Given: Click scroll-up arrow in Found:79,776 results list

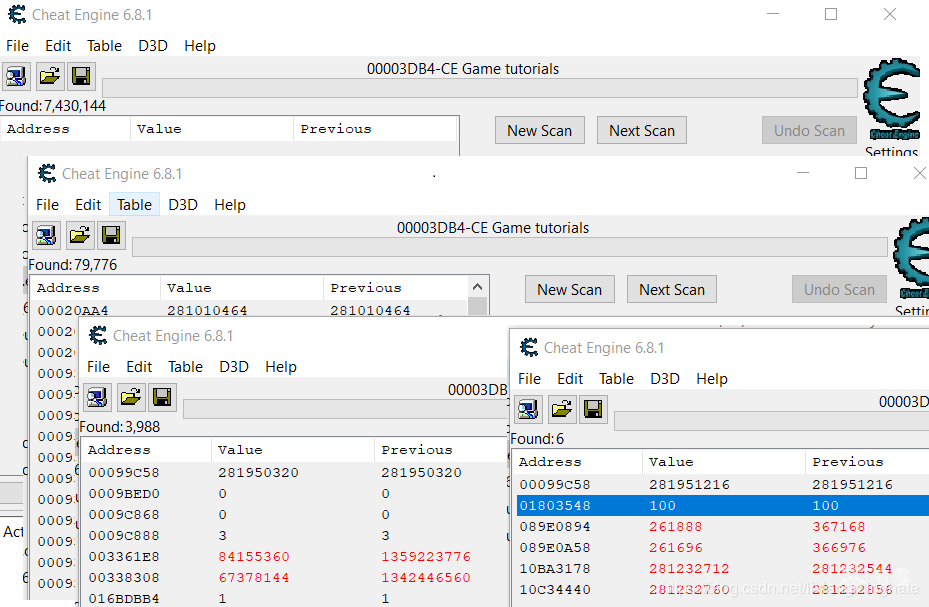Looking at the screenshot, I should [478, 287].
